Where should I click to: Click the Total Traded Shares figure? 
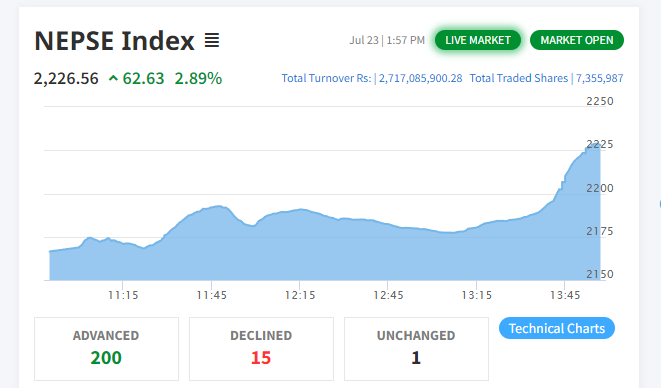click(599, 78)
